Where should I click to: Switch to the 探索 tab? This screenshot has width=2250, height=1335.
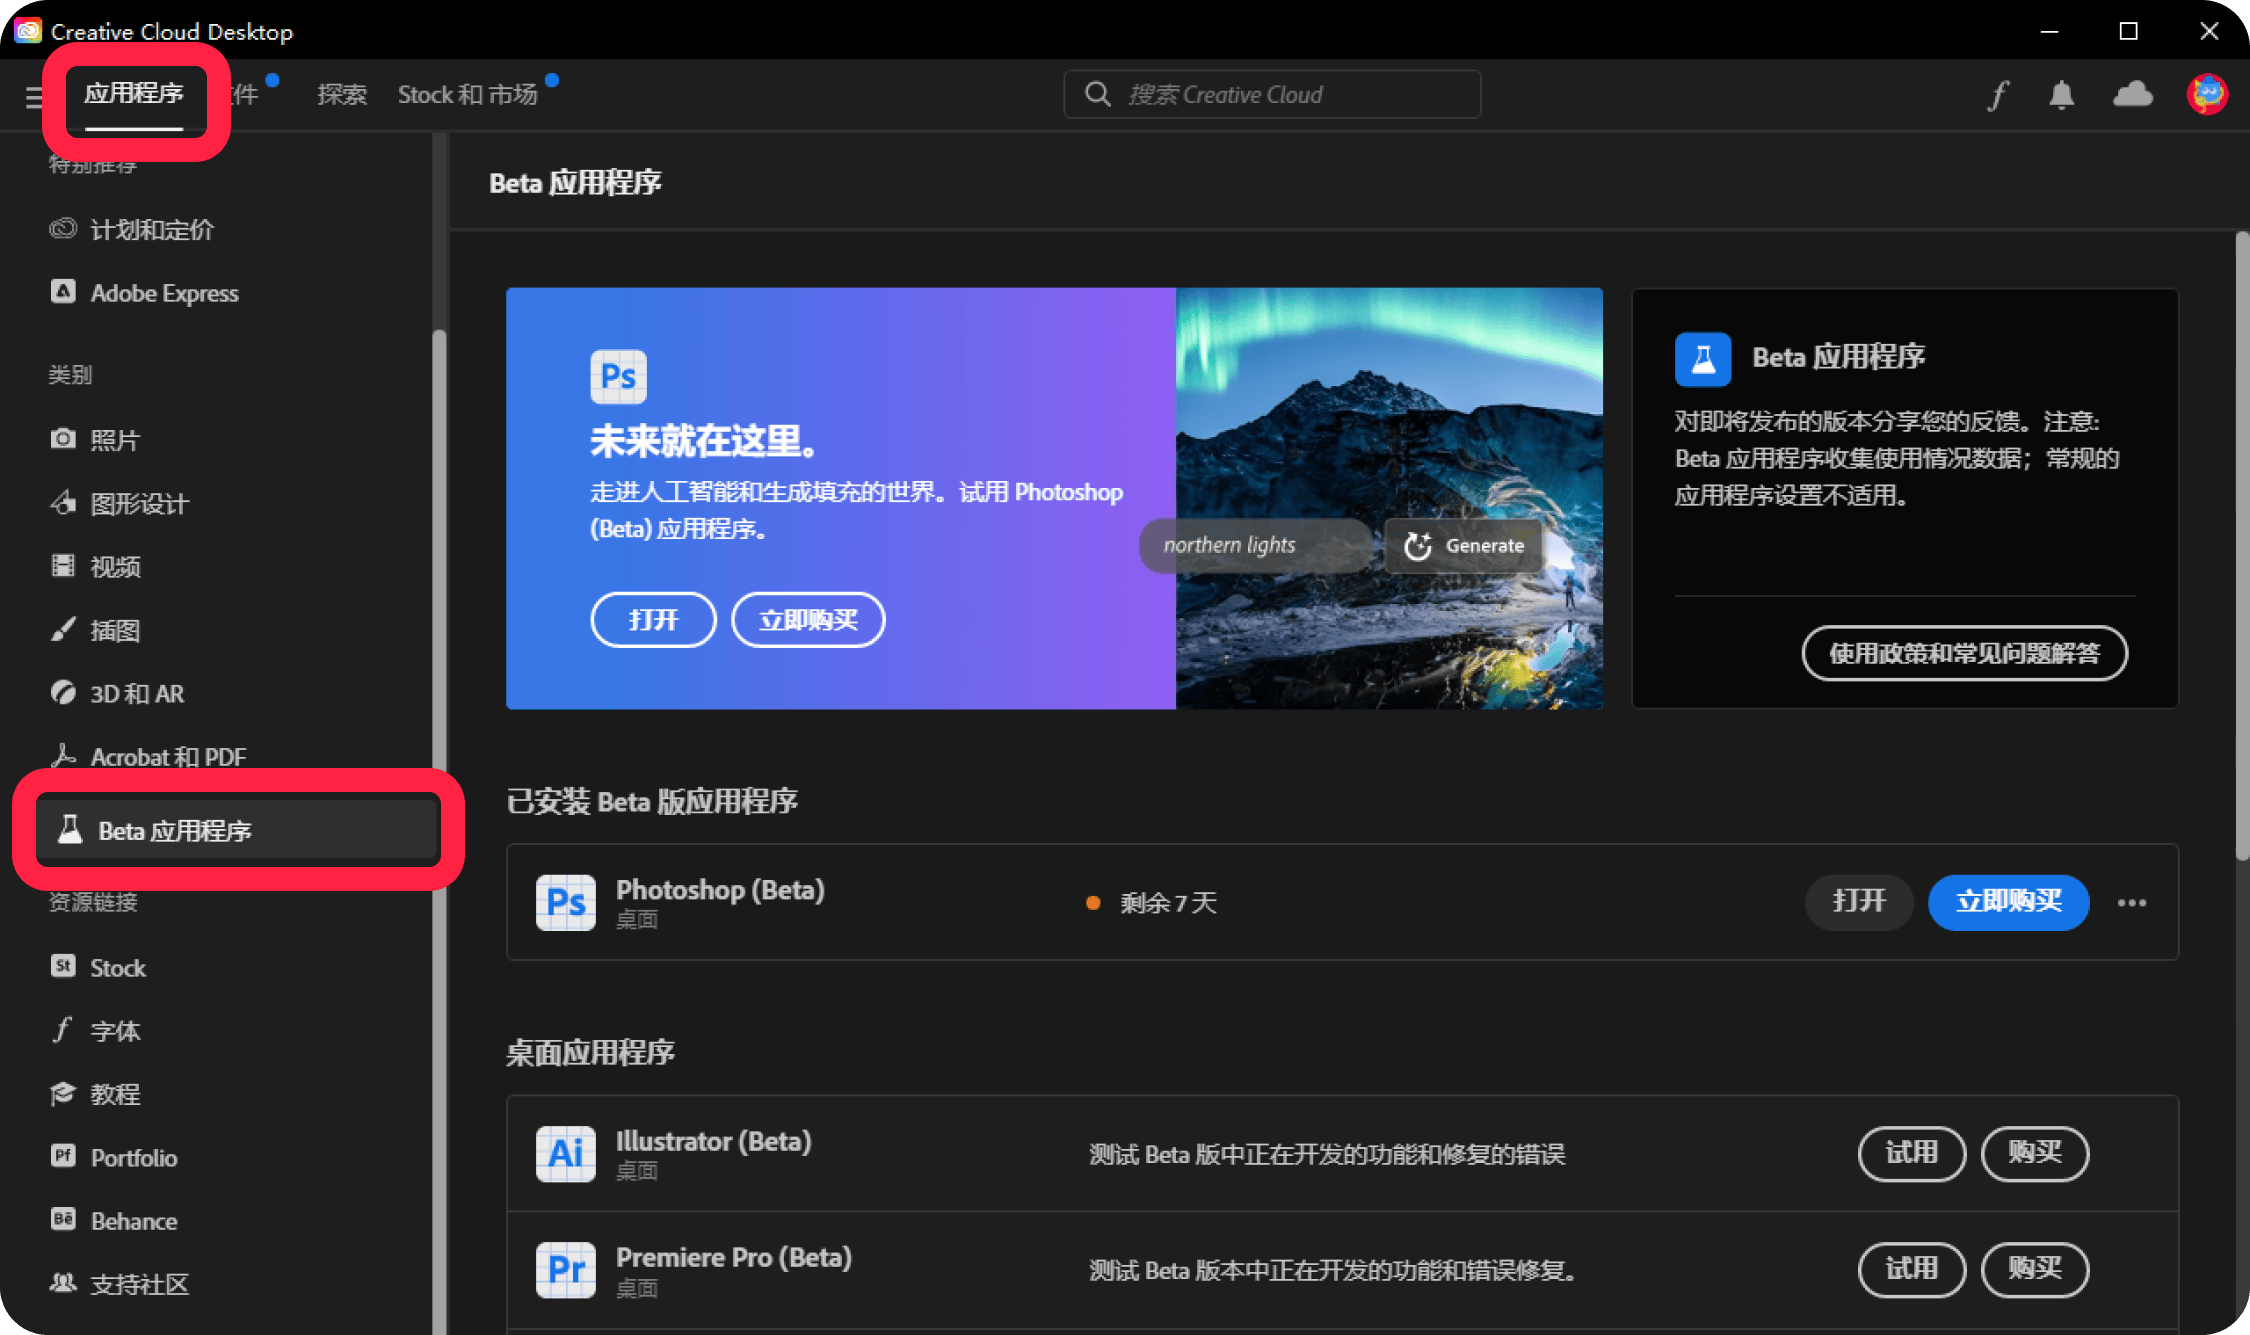[x=342, y=94]
